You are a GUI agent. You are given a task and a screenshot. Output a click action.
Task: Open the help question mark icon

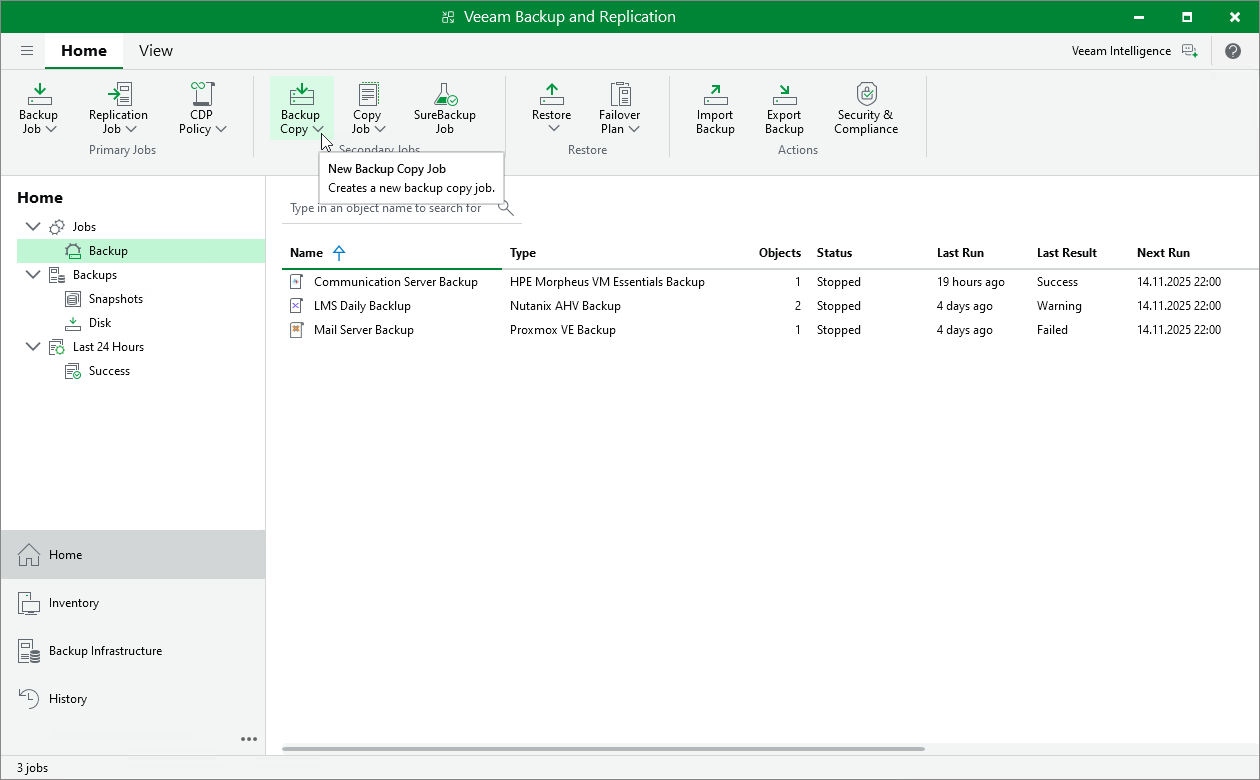tap(1233, 51)
